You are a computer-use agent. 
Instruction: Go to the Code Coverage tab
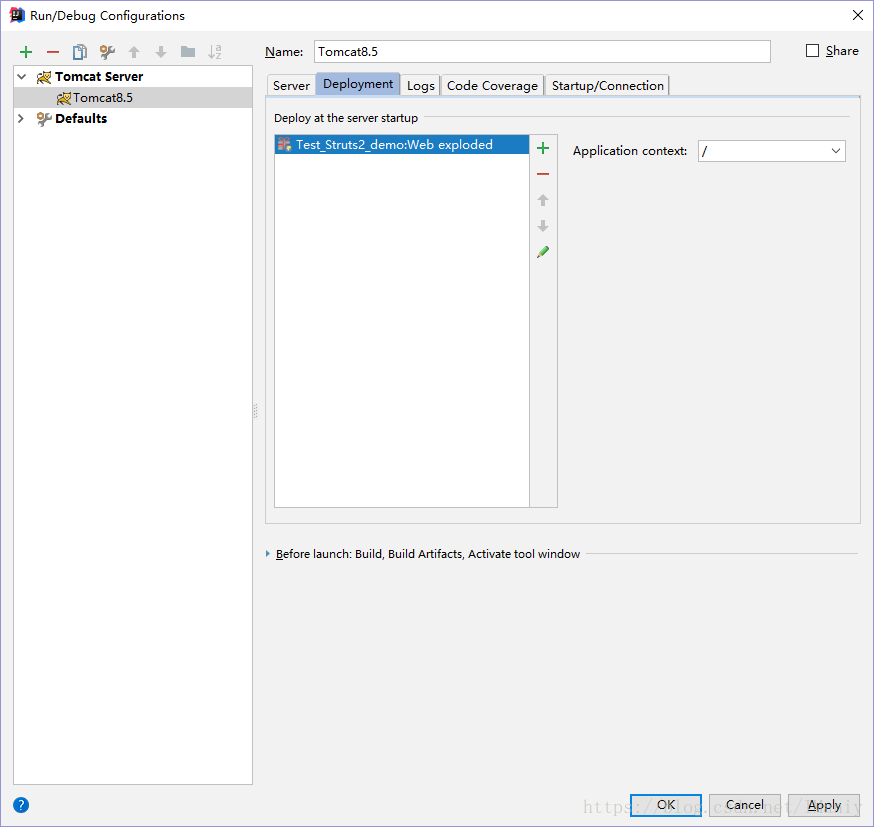tap(492, 85)
